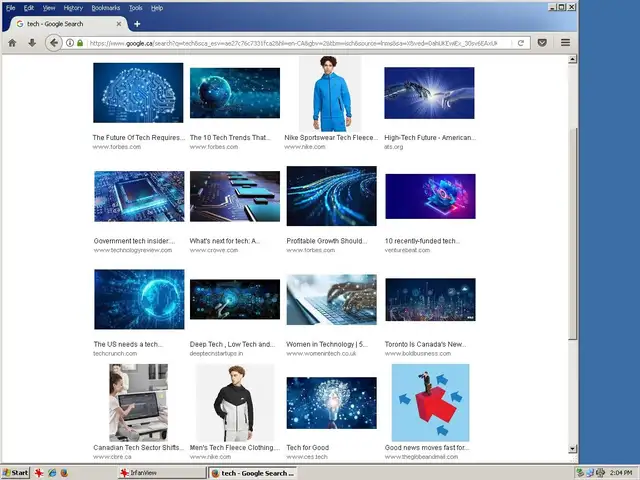This screenshot has height=480, width=640.
Task: Go back using the Back arrow
Action: pyautogui.click(x=54, y=43)
